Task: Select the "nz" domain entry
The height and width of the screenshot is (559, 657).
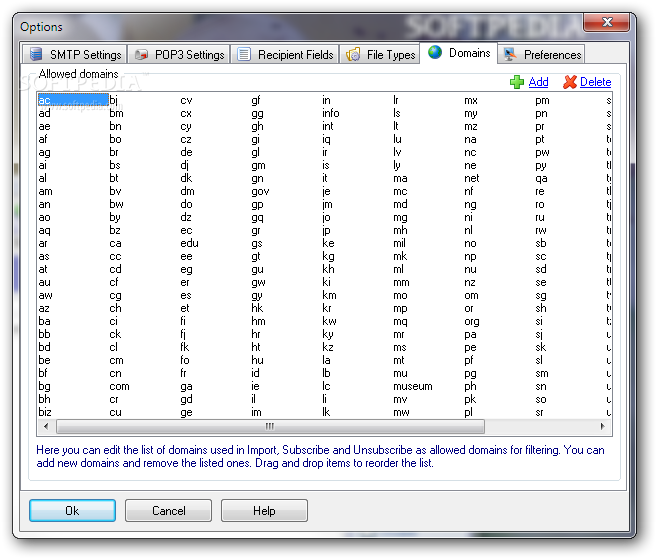Action: pyautogui.click(x=470, y=282)
